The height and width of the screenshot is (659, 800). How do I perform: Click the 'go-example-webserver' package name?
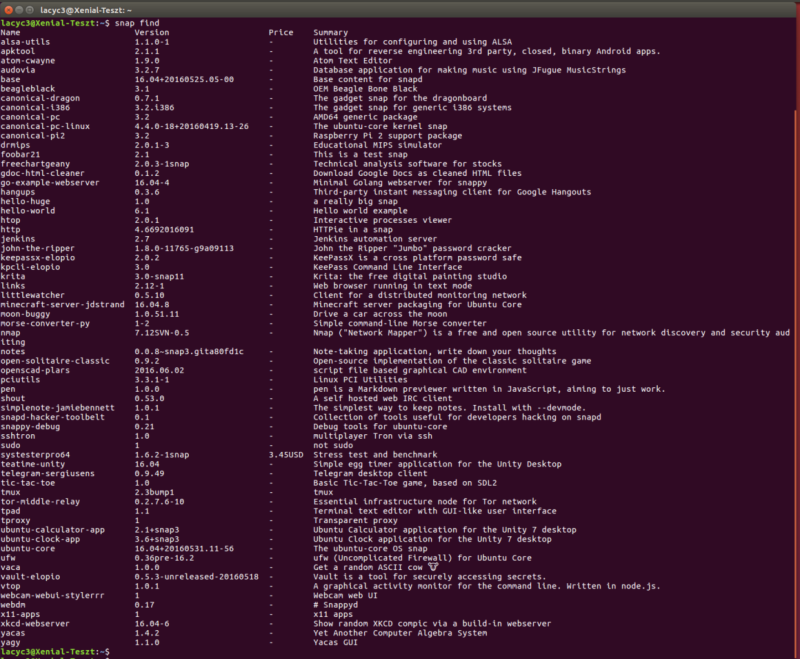click(x=50, y=183)
